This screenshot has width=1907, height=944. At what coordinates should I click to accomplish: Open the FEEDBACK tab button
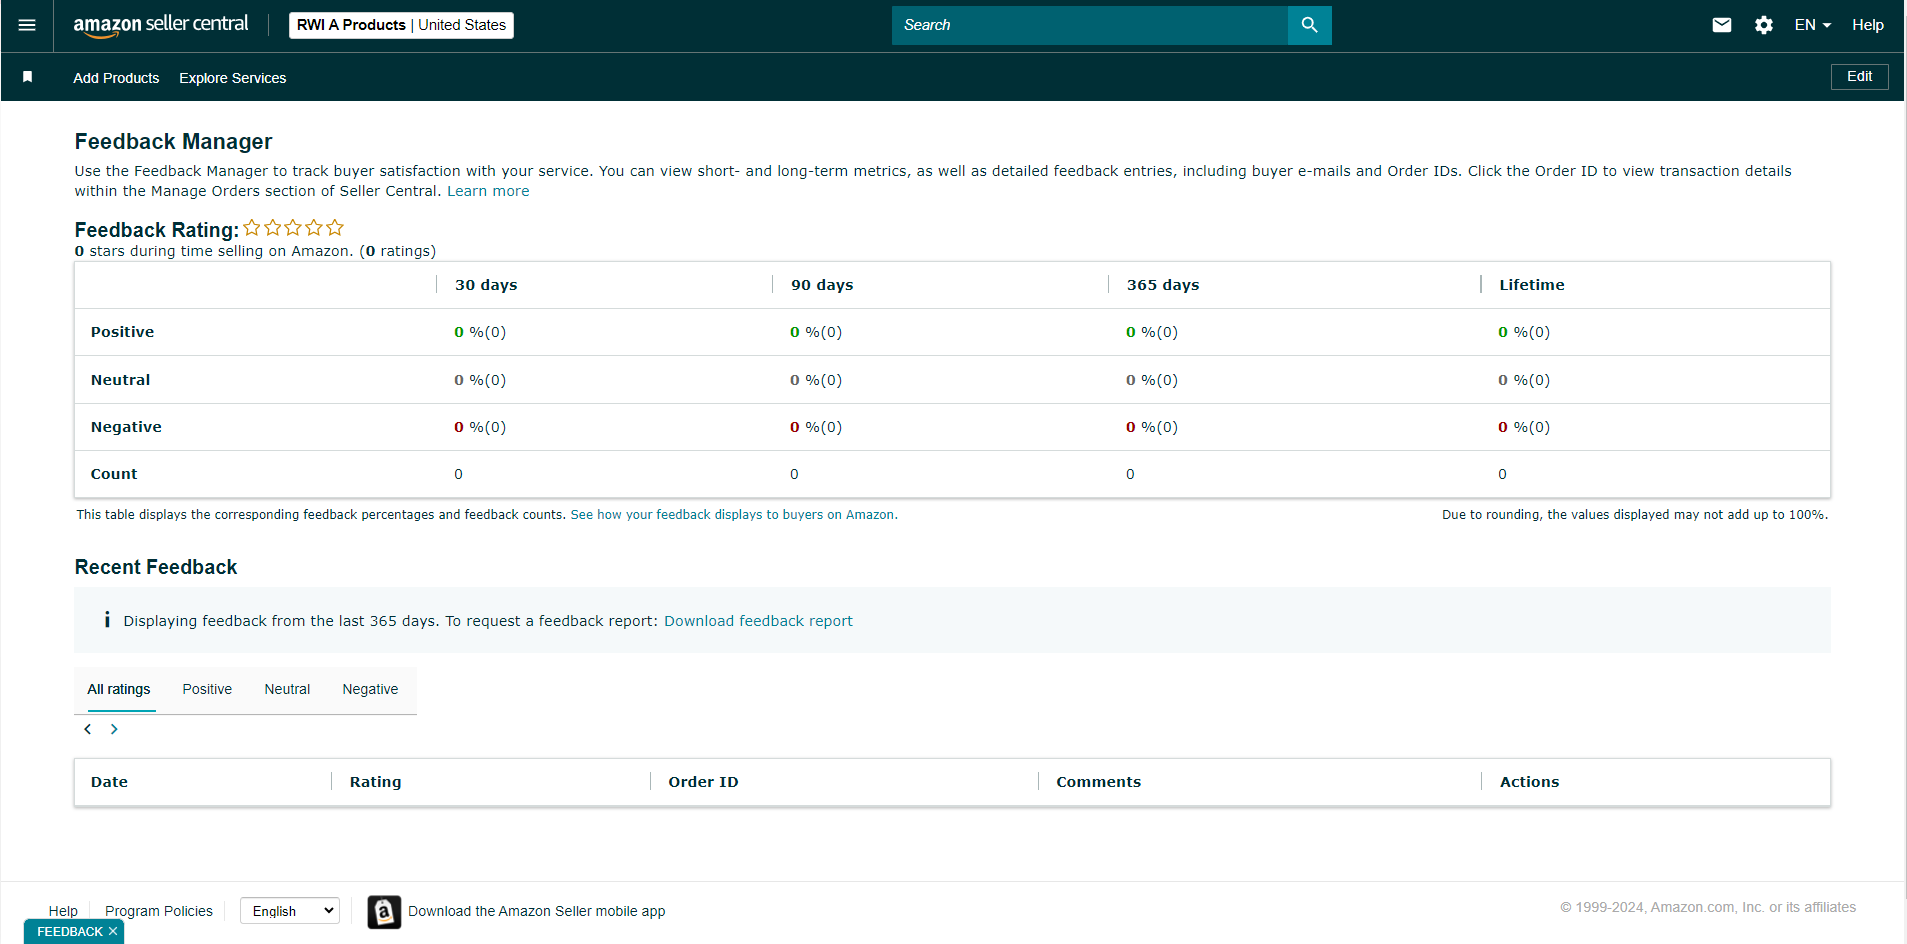point(70,931)
